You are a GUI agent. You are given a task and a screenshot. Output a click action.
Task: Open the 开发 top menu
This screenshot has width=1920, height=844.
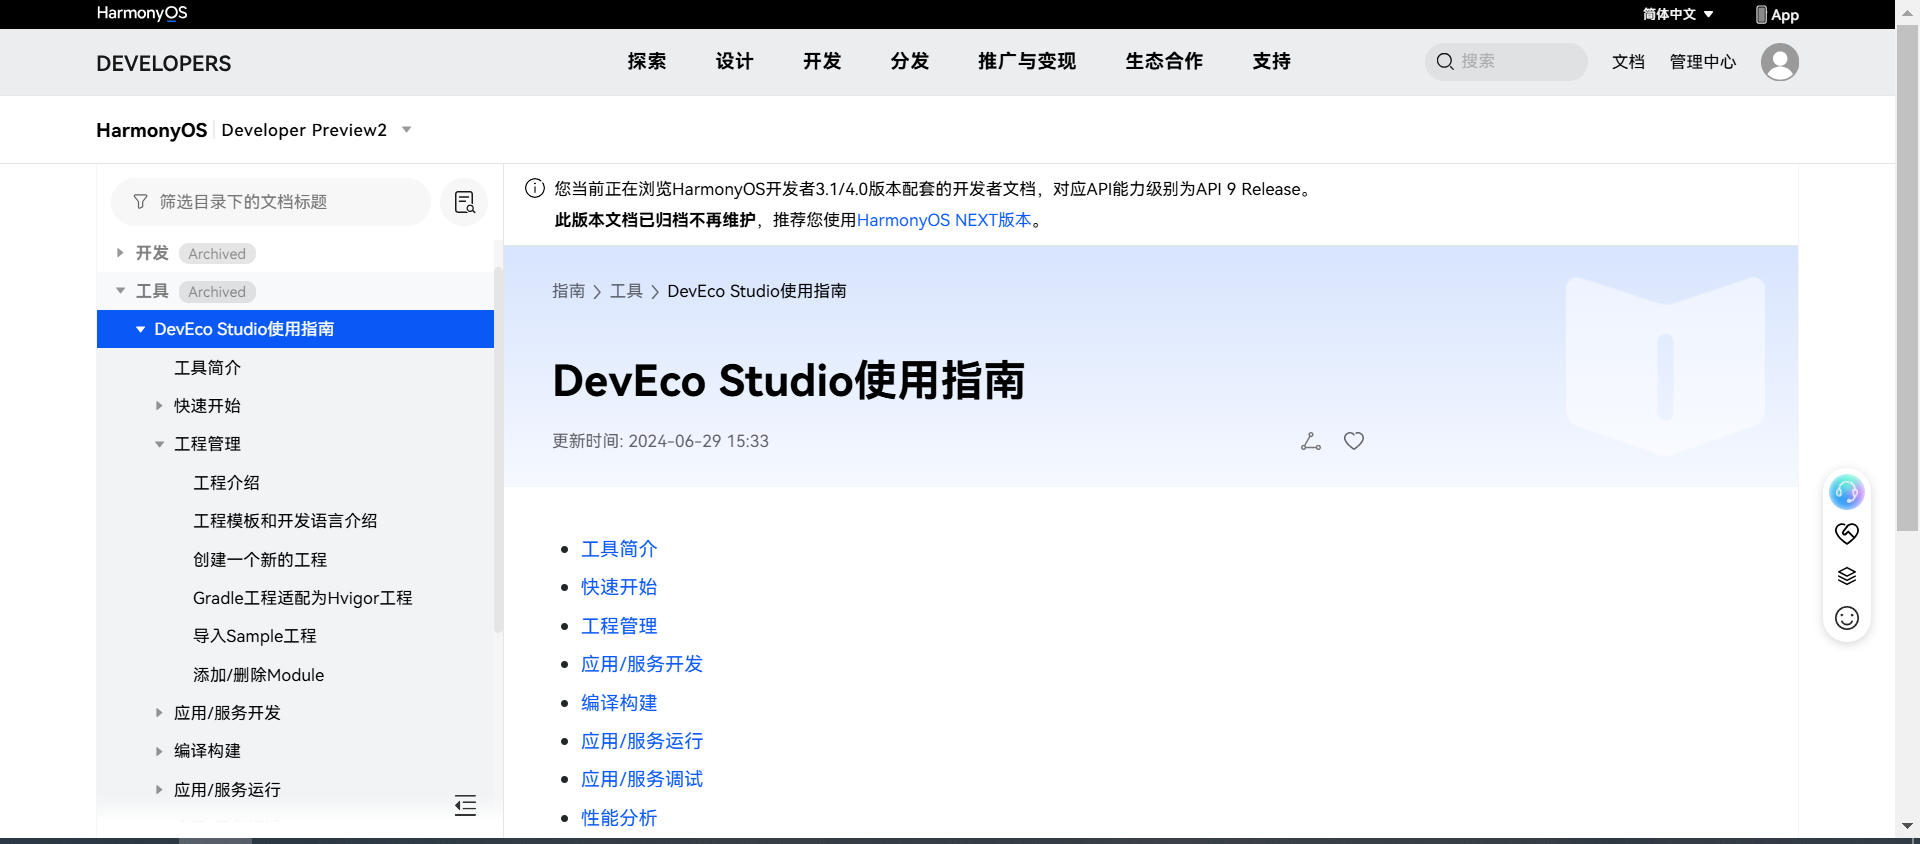point(822,61)
